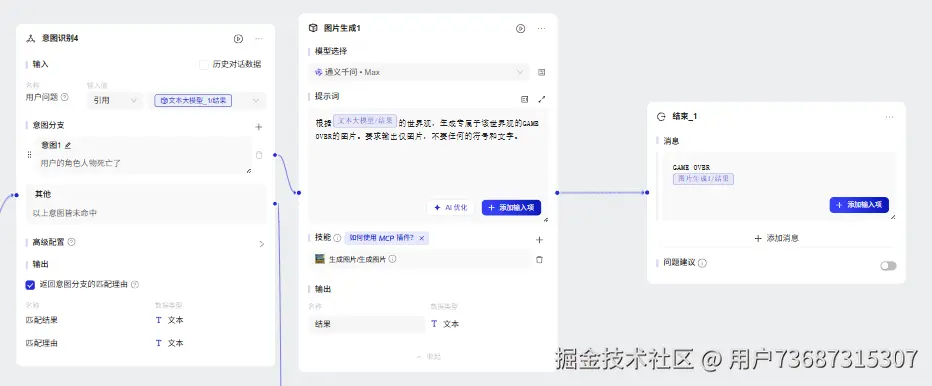Click the 意图识别4 node type icon

coord(31,39)
